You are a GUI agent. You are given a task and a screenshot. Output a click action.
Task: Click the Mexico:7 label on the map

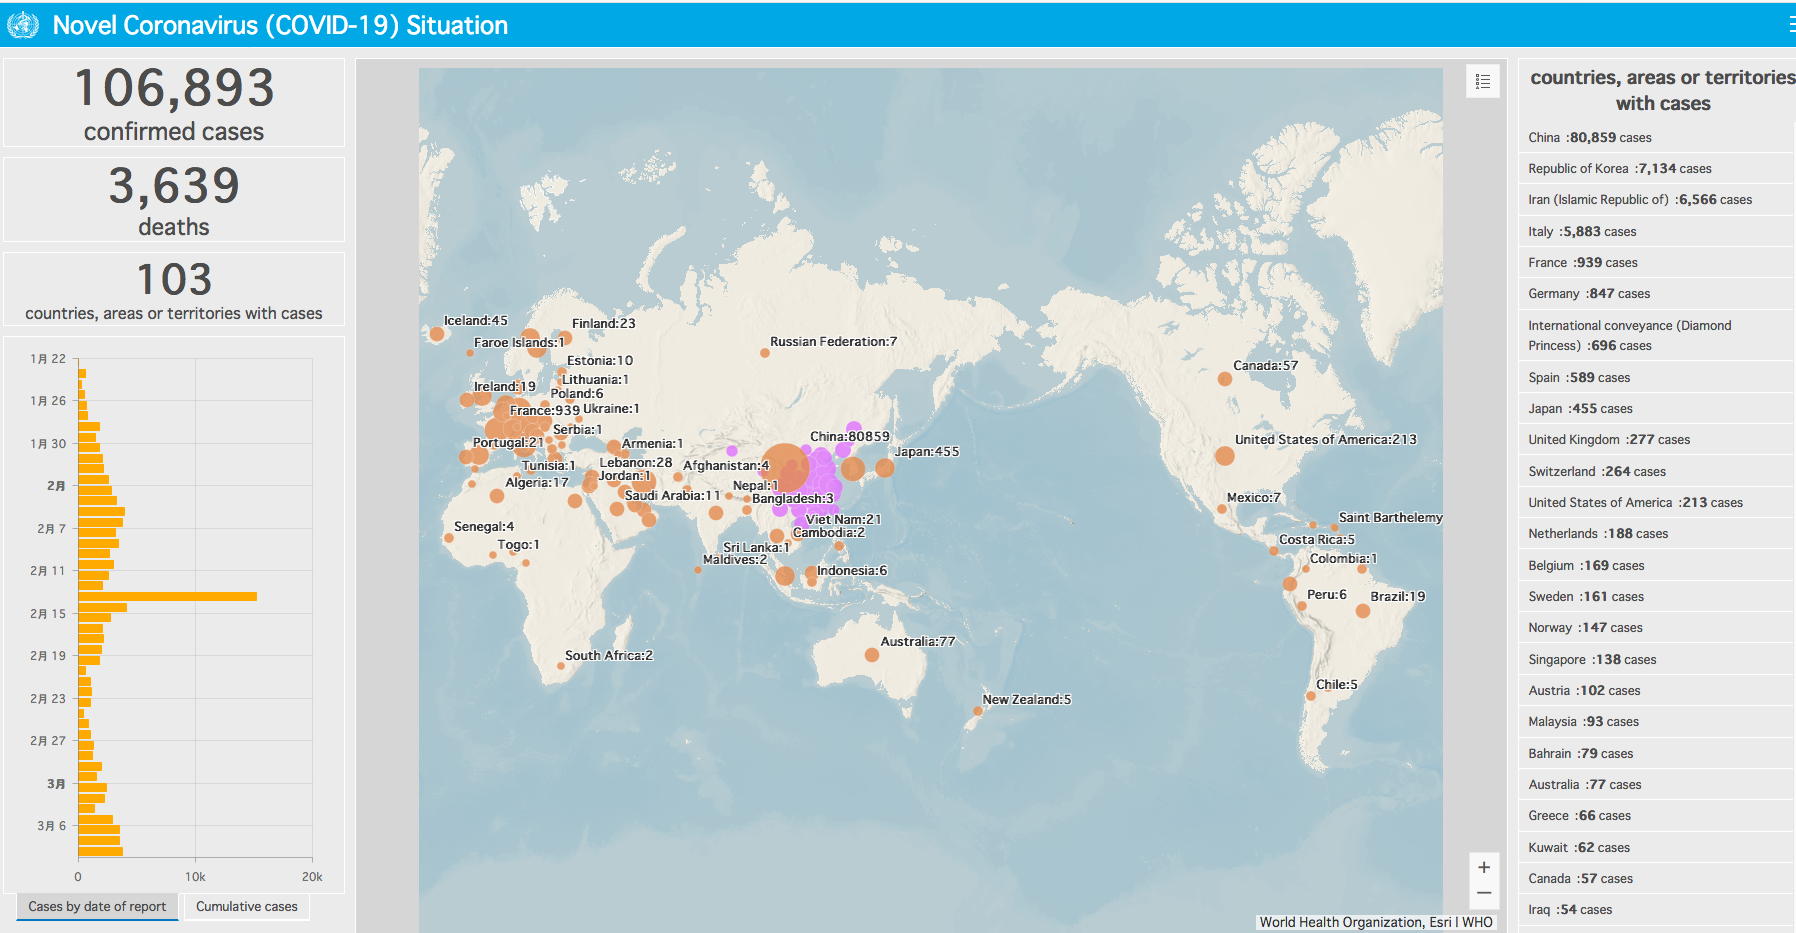coord(1253,498)
